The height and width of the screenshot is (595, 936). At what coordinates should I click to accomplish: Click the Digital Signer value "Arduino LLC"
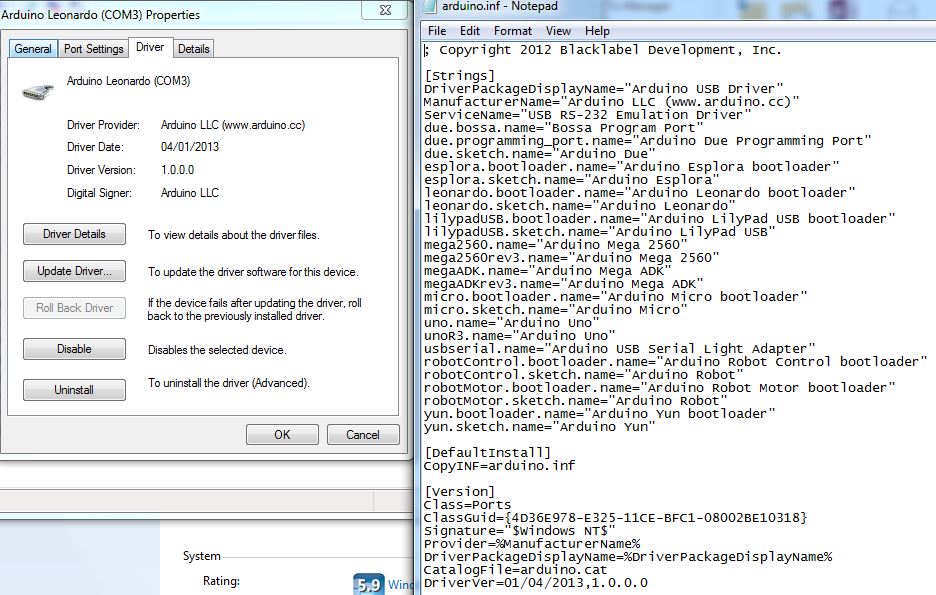(190, 193)
